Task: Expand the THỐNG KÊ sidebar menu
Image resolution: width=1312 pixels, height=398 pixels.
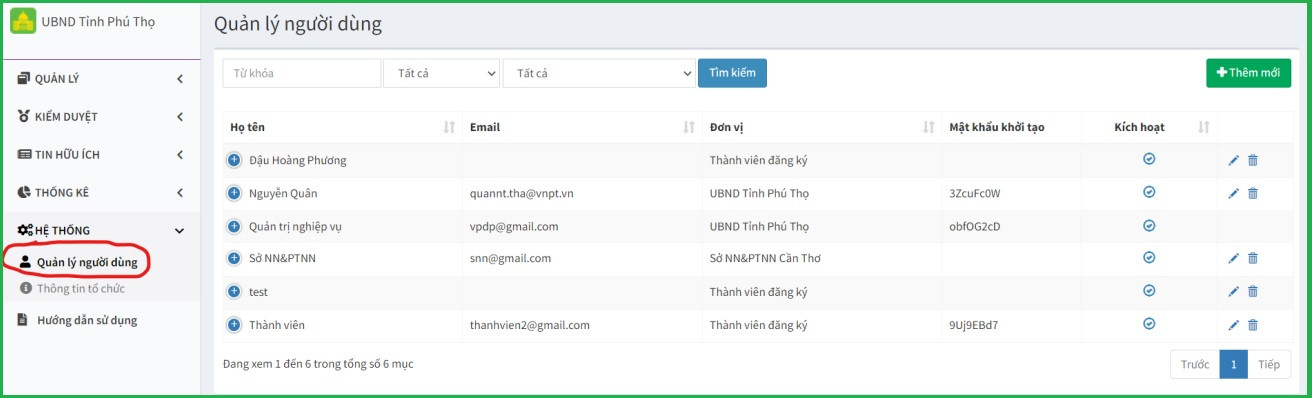Action: coord(100,192)
